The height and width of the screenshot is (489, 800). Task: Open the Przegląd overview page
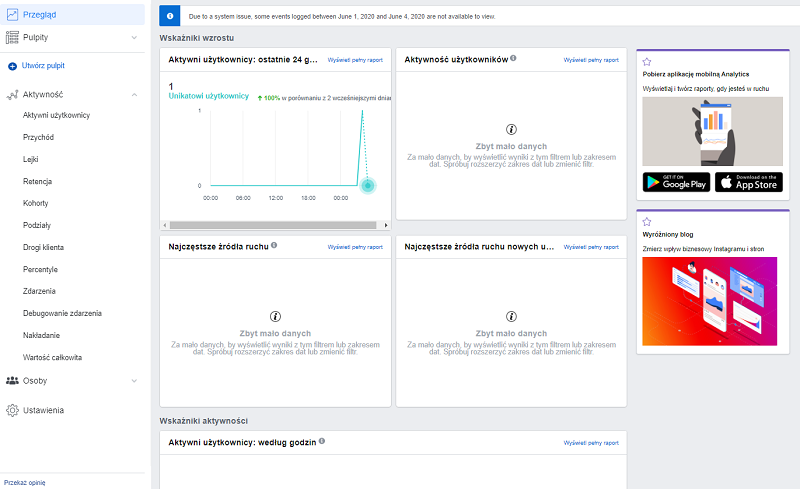click(72, 15)
